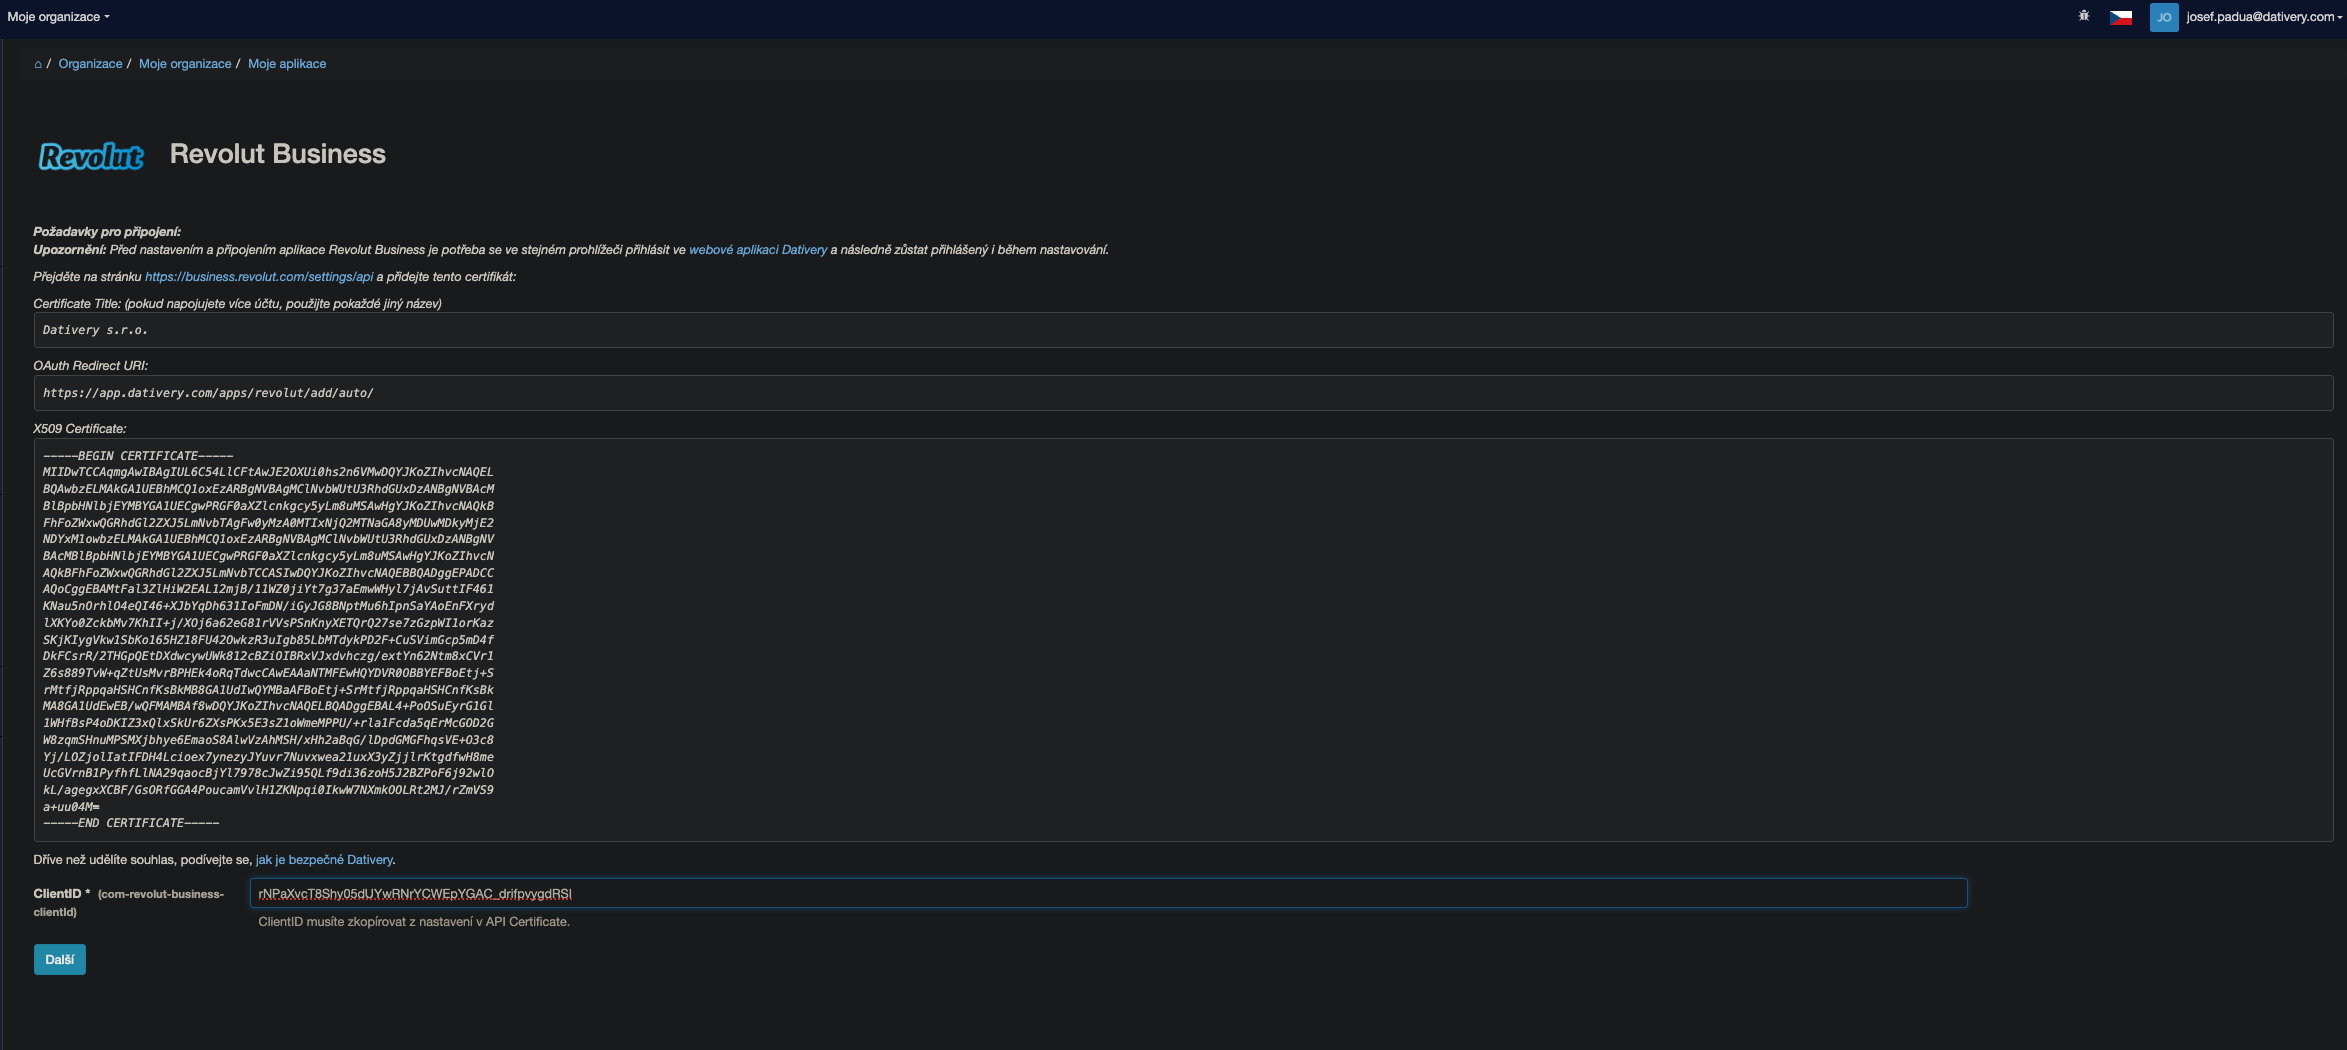Image resolution: width=2347 pixels, height=1050 pixels.
Task: Click the Požadavky pro připojení heading
Action: 107,232
